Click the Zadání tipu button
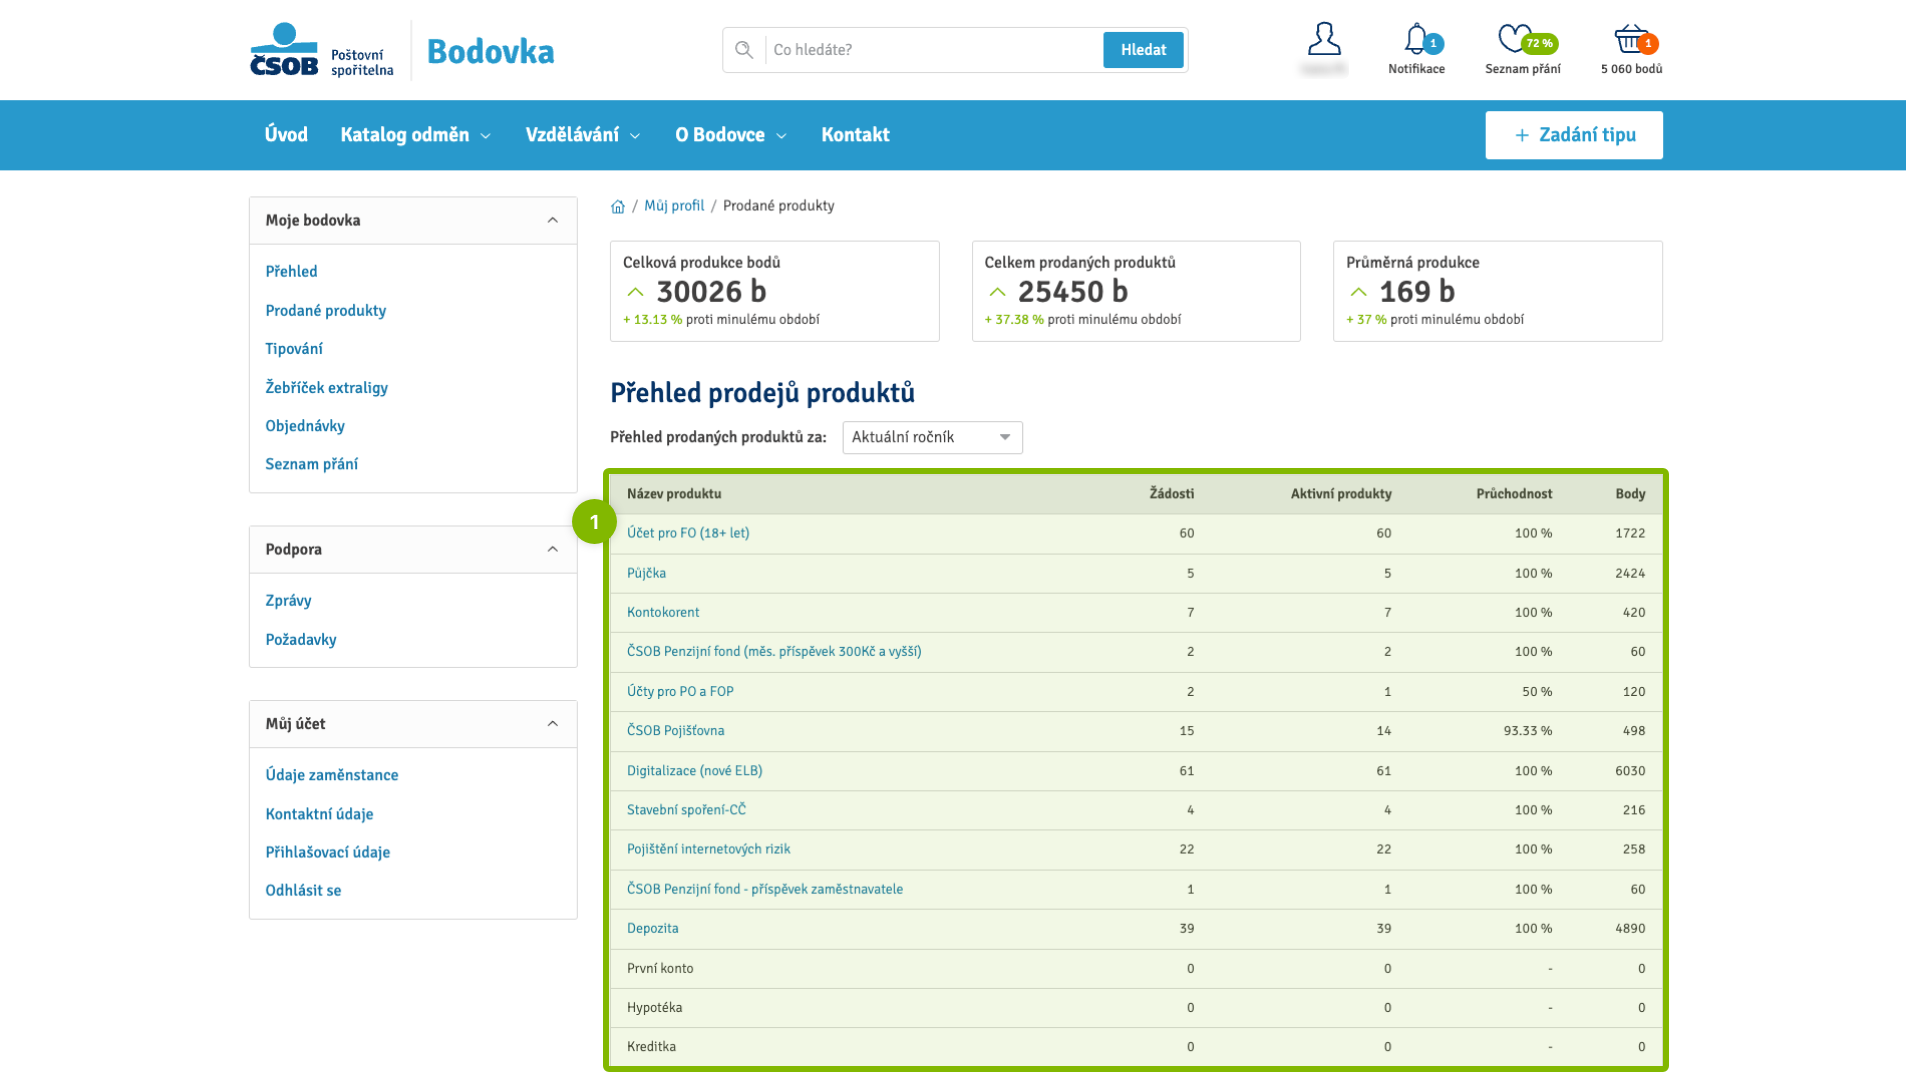The image size is (1906, 1072). point(1574,135)
